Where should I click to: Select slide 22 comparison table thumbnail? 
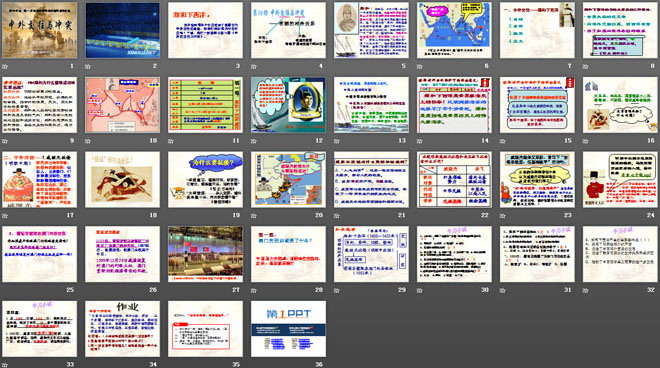454,179
